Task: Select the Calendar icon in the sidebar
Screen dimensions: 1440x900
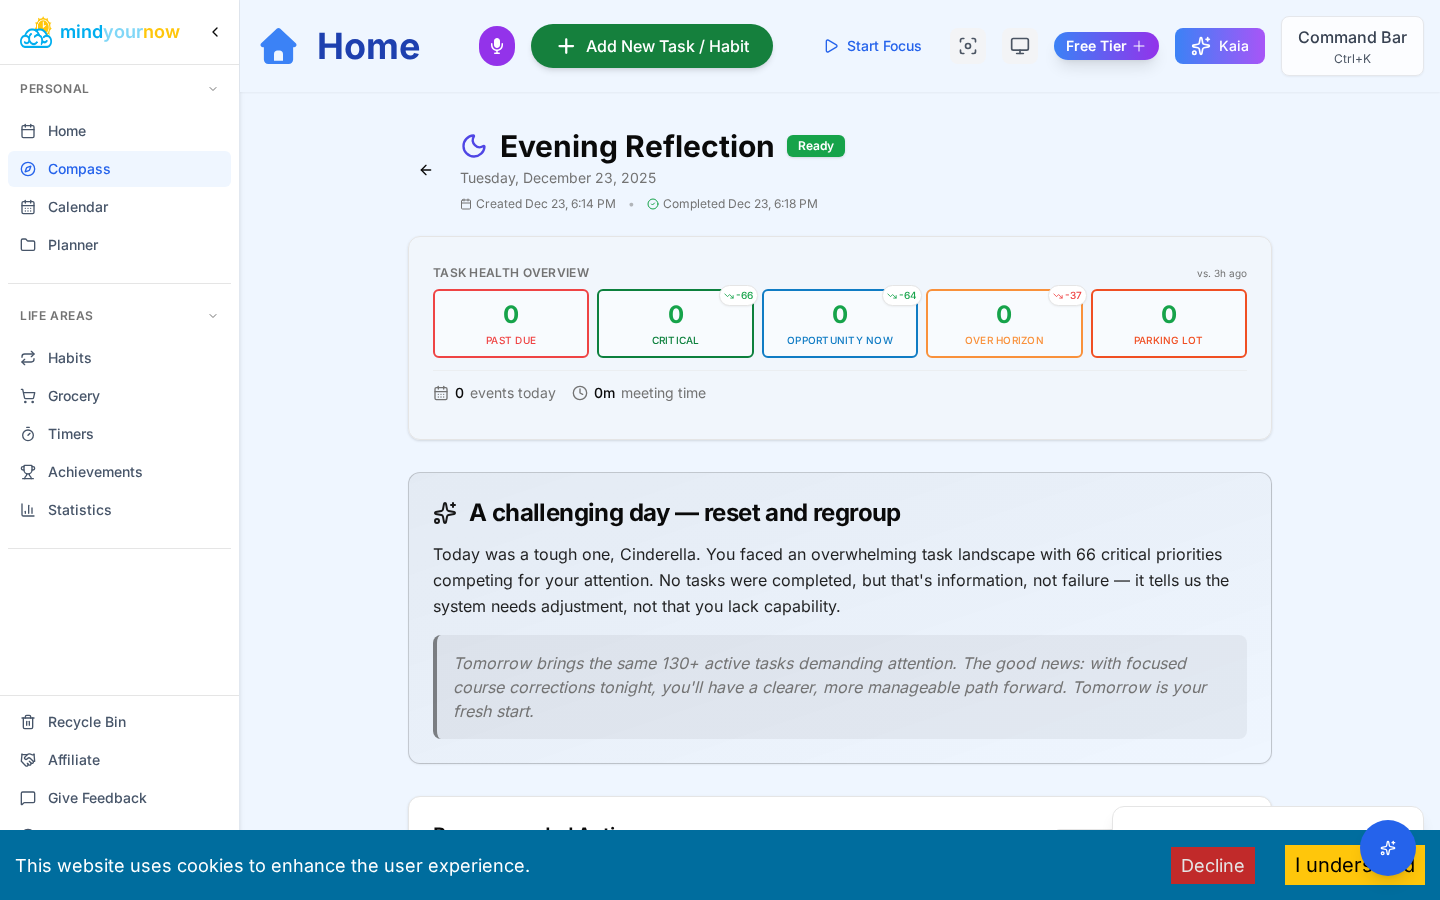Action: pos(27,207)
